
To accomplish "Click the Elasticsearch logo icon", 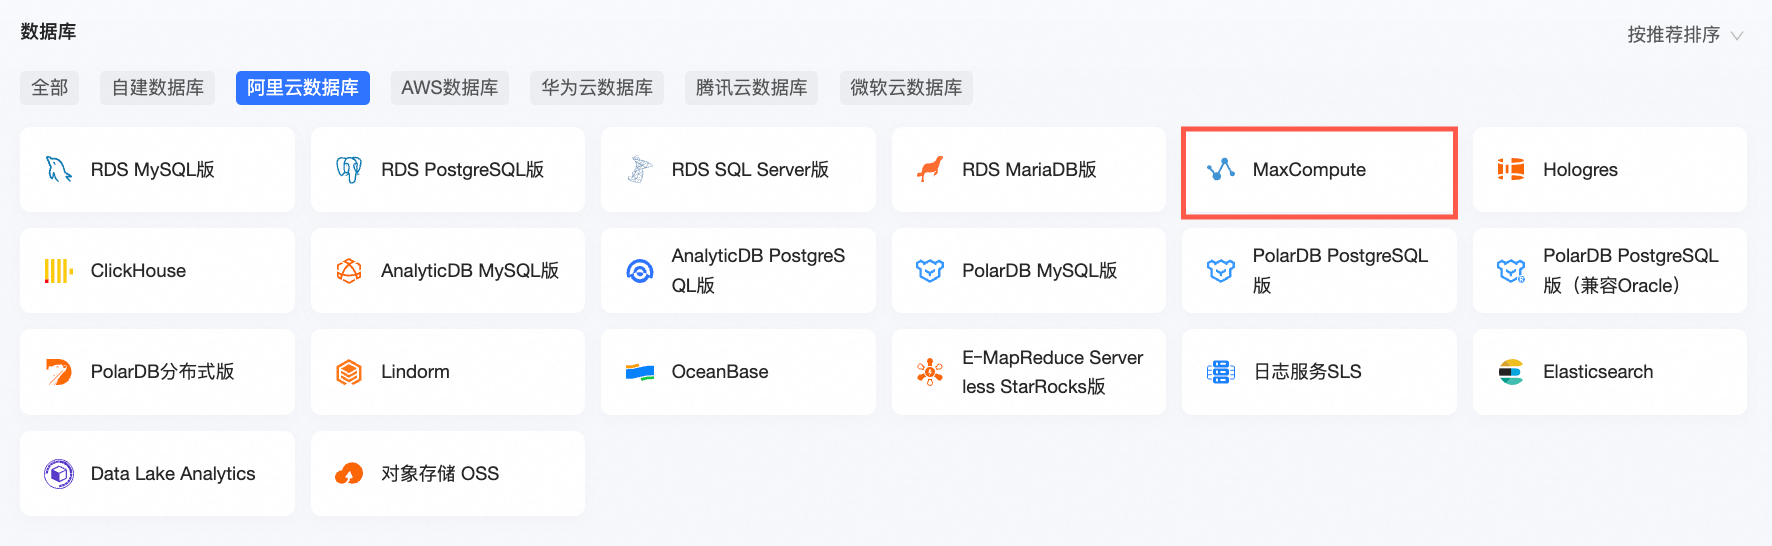I will [x=1511, y=372].
